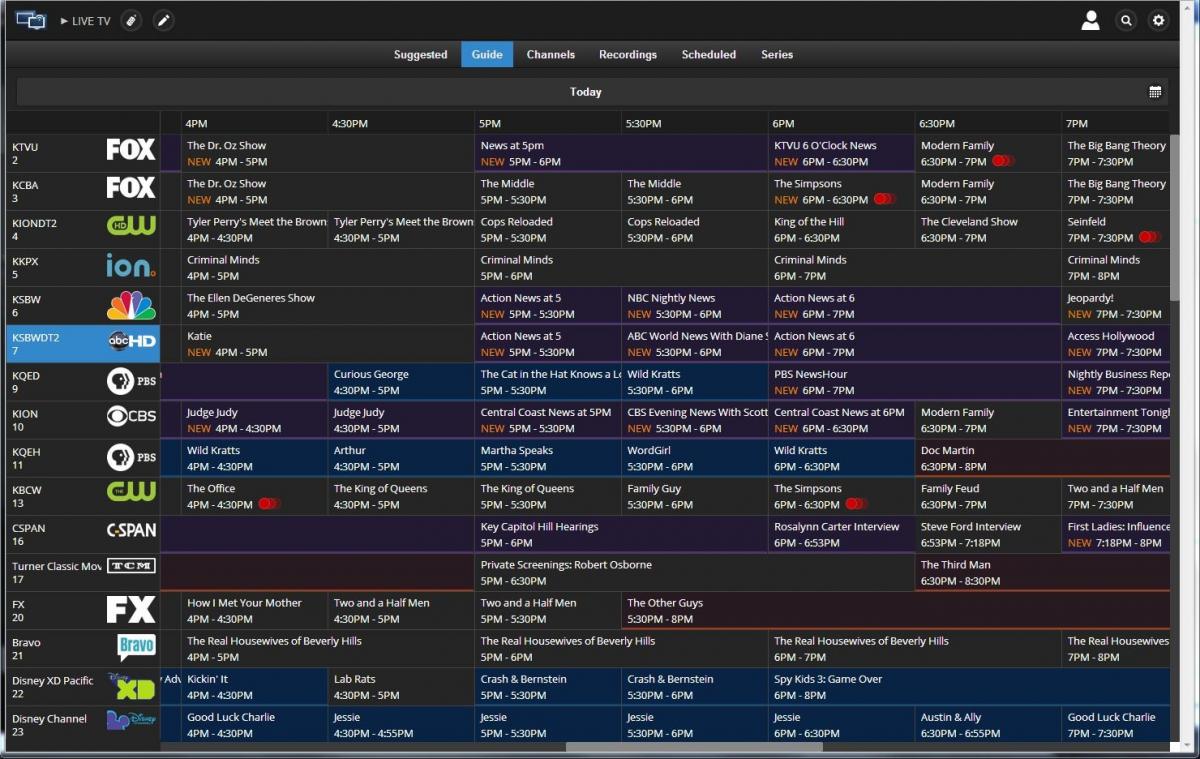This screenshot has height=759, width=1200.
Task: Open the PBS NewsHour listing
Action: pyautogui.click(x=914, y=382)
